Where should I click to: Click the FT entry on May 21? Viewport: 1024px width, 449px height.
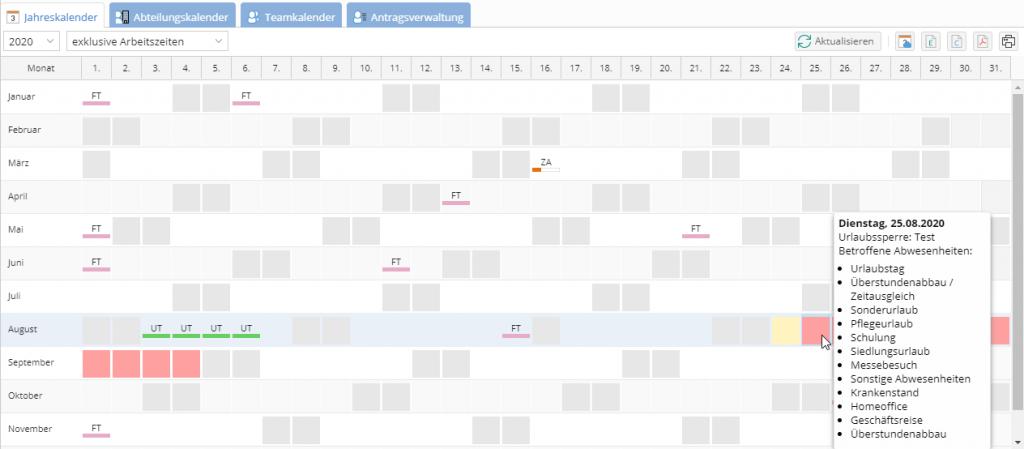tap(696, 230)
